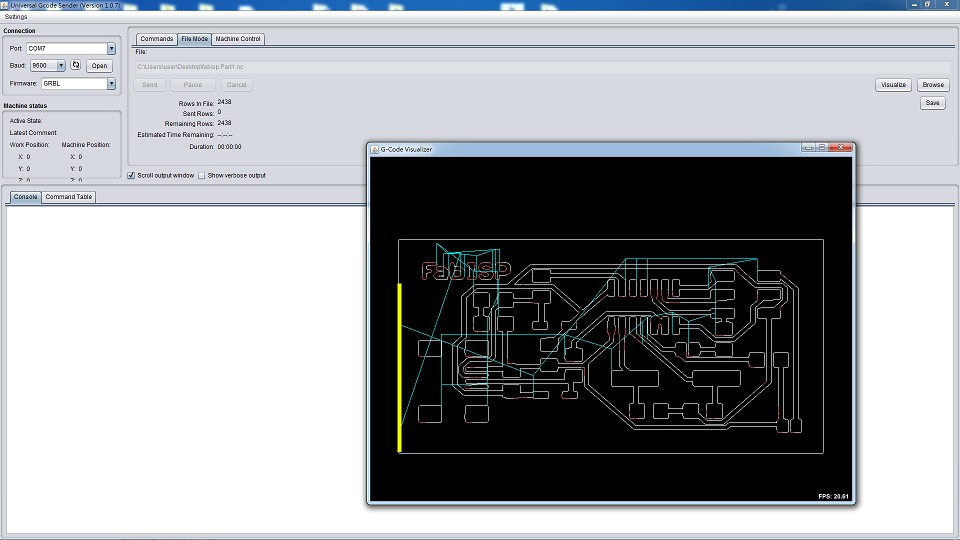Viewport: 960px width, 540px height.
Task: Click the Browse button
Action: [933, 84]
